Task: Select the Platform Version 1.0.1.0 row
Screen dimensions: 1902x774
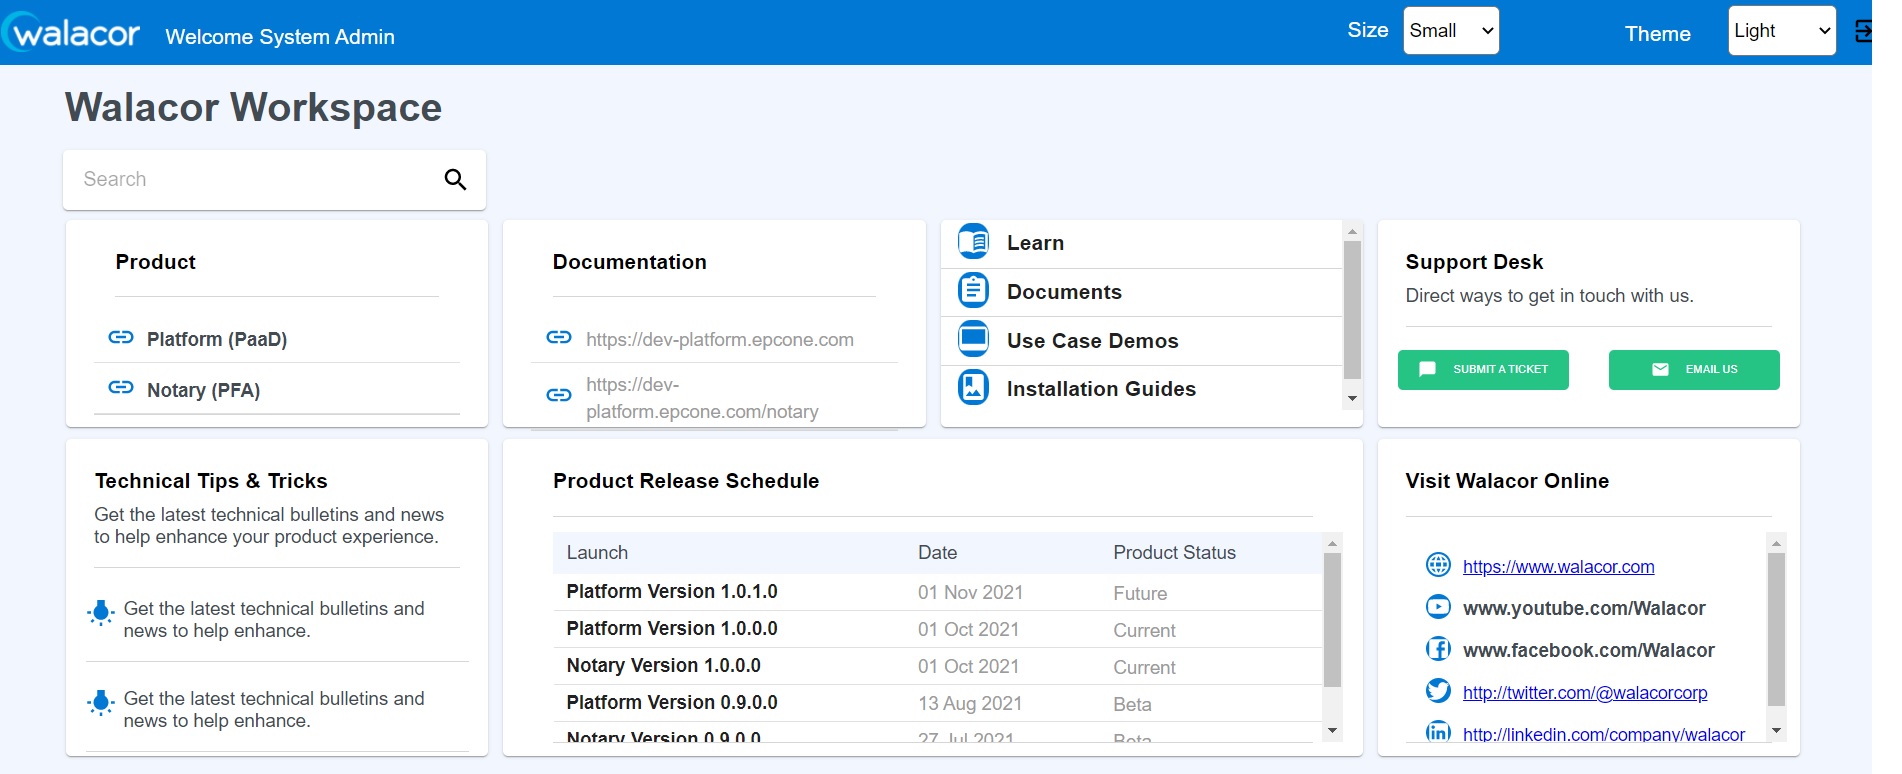Action: [x=937, y=592]
